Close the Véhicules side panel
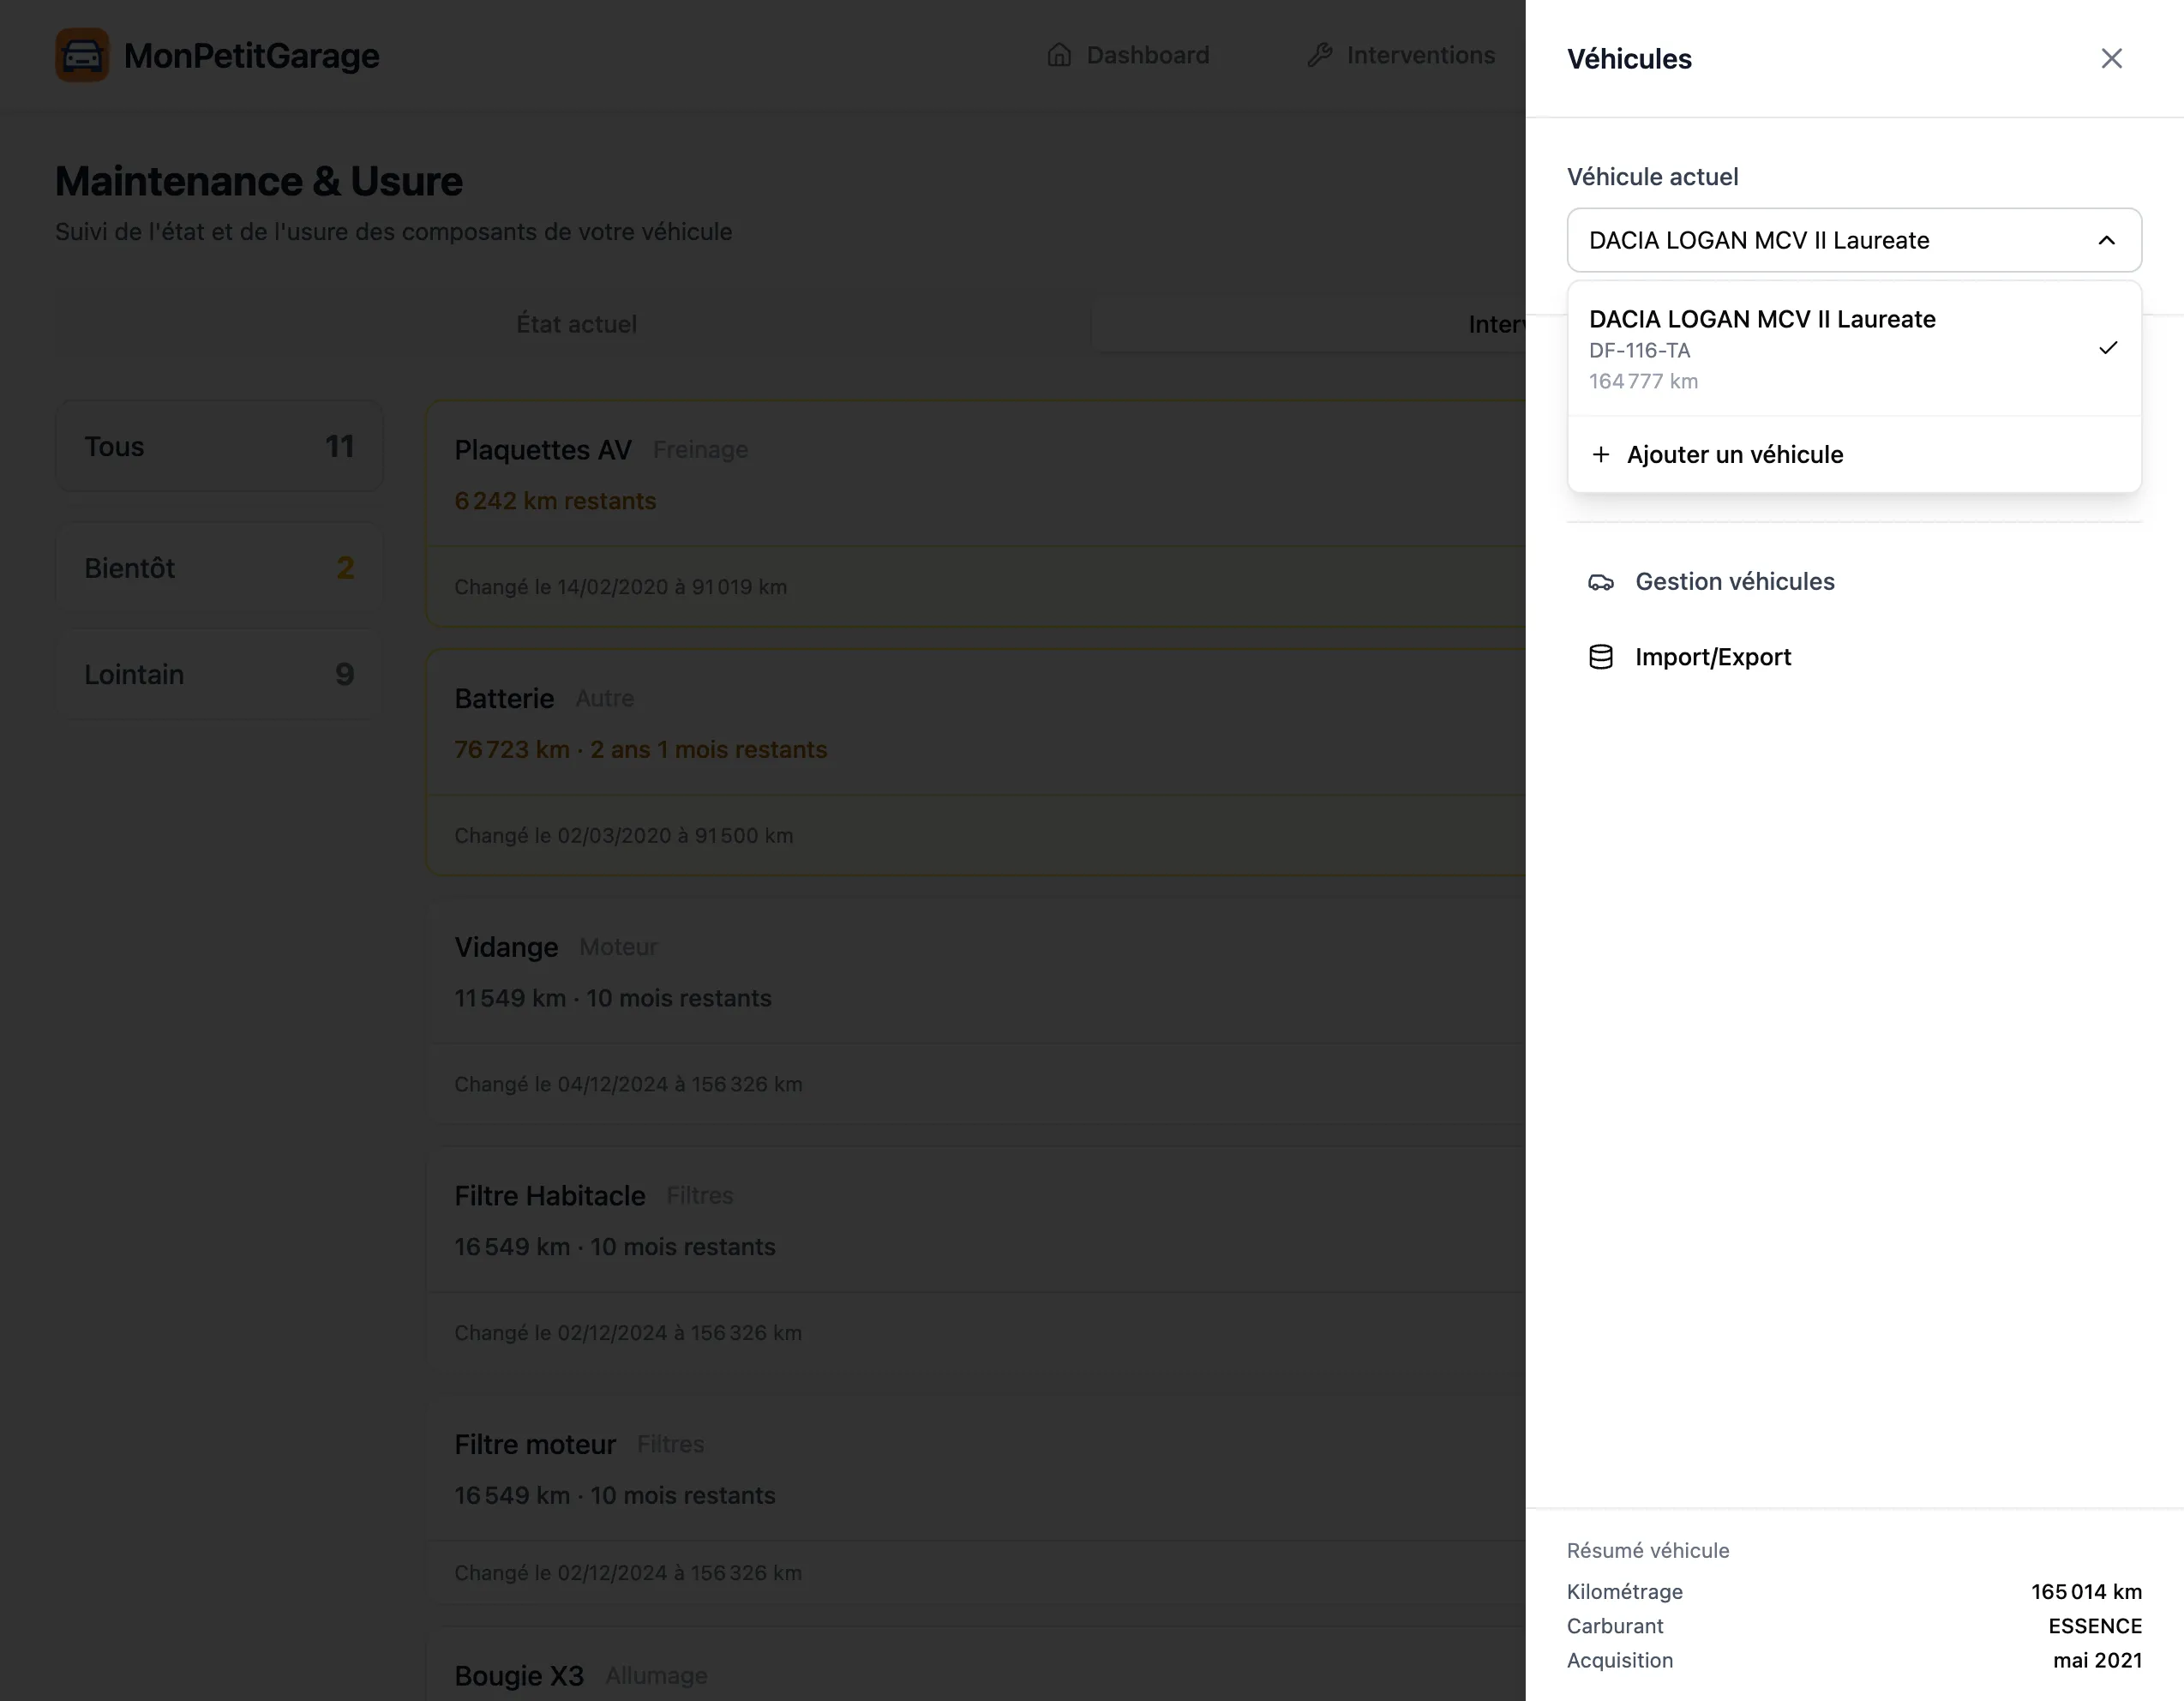 coord(2111,59)
